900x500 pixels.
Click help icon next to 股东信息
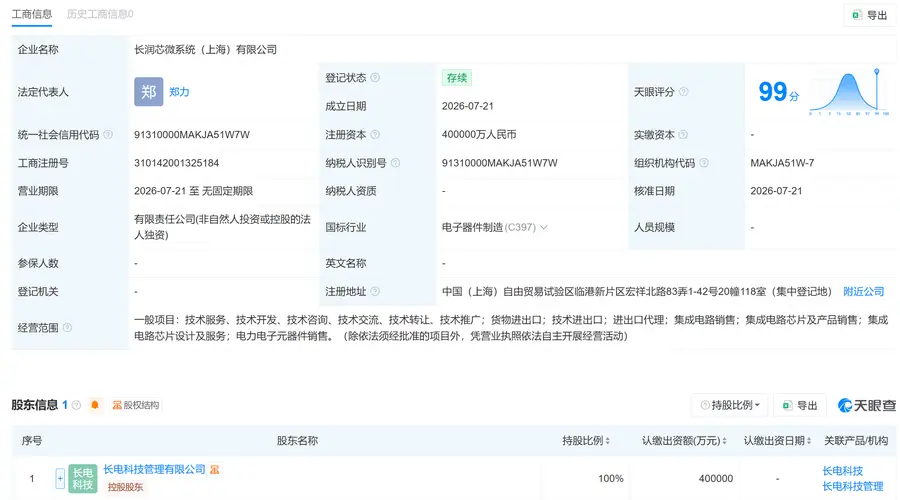tap(76, 405)
